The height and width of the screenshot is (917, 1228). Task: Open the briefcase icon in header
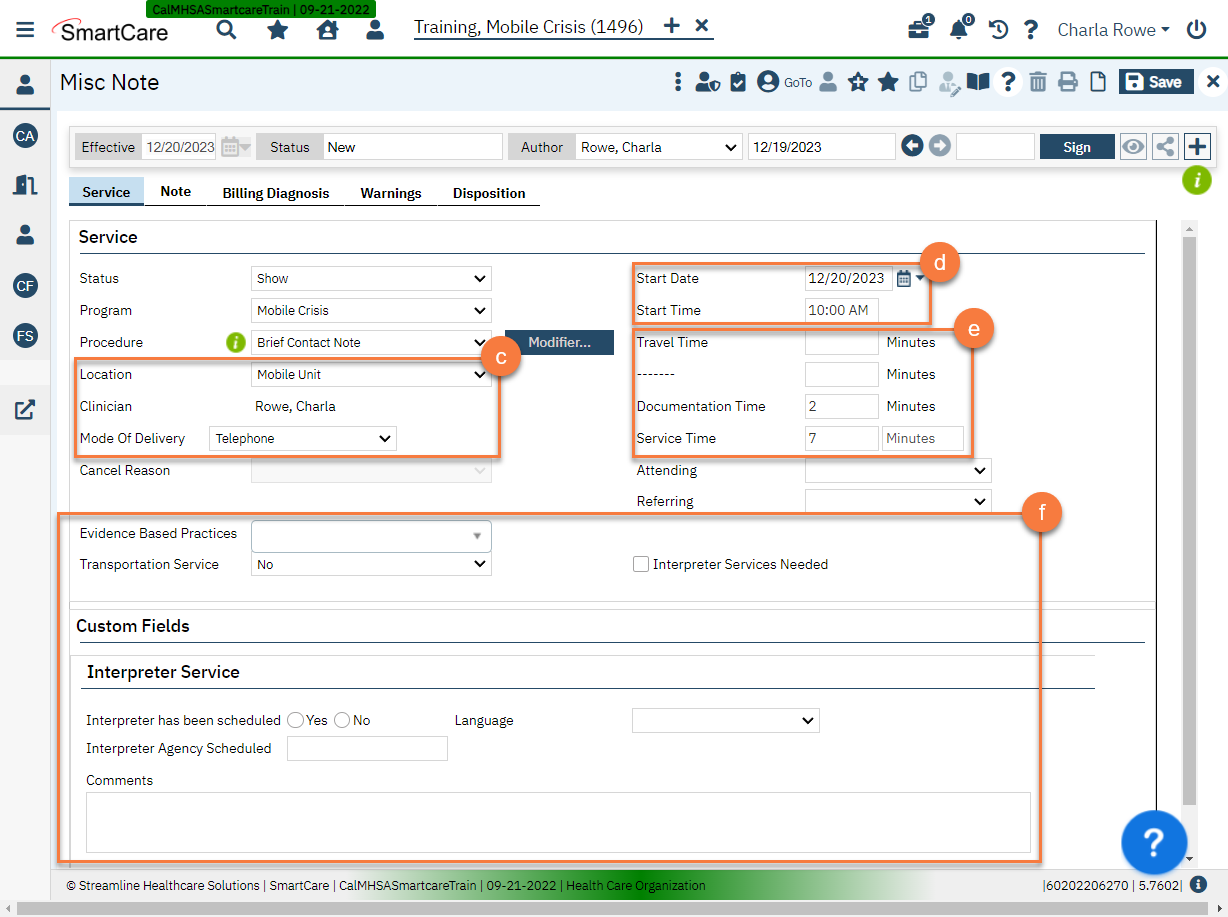coord(918,30)
